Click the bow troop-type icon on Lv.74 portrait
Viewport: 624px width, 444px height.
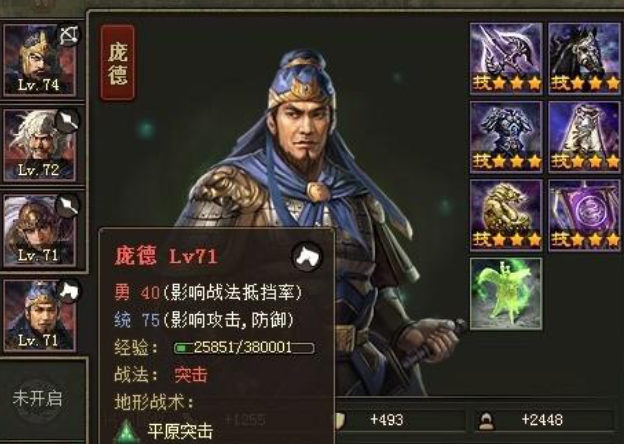coord(69,36)
